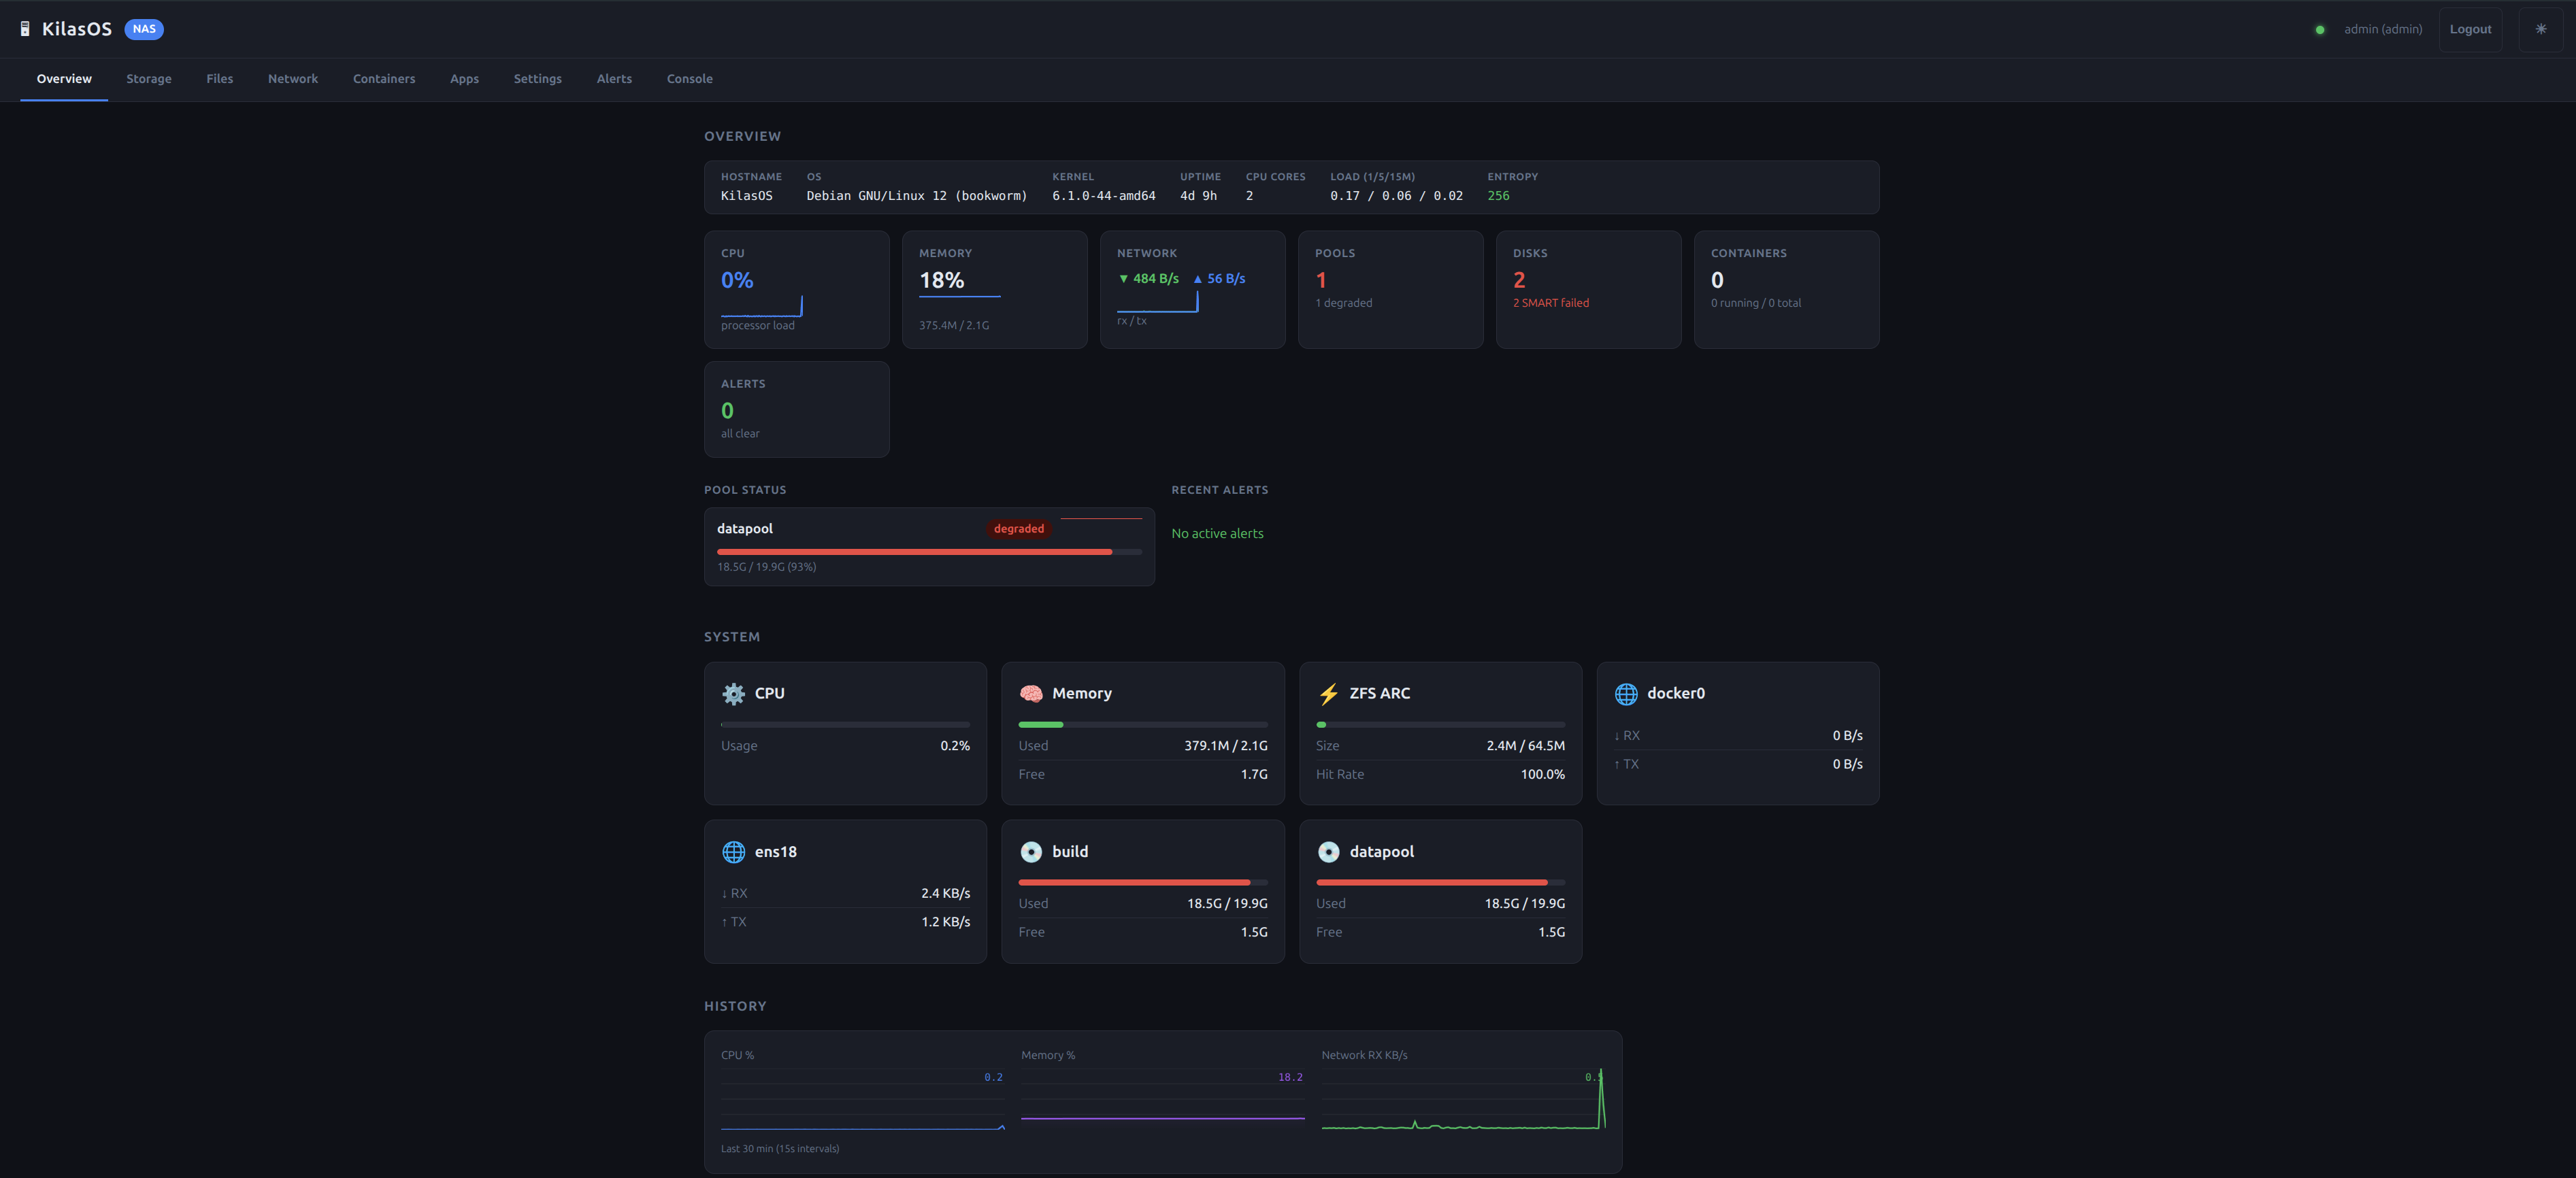This screenshot has height=1178, width=2576.
Task: Click the admin (admin) user label
Action: pos(2383,29)
